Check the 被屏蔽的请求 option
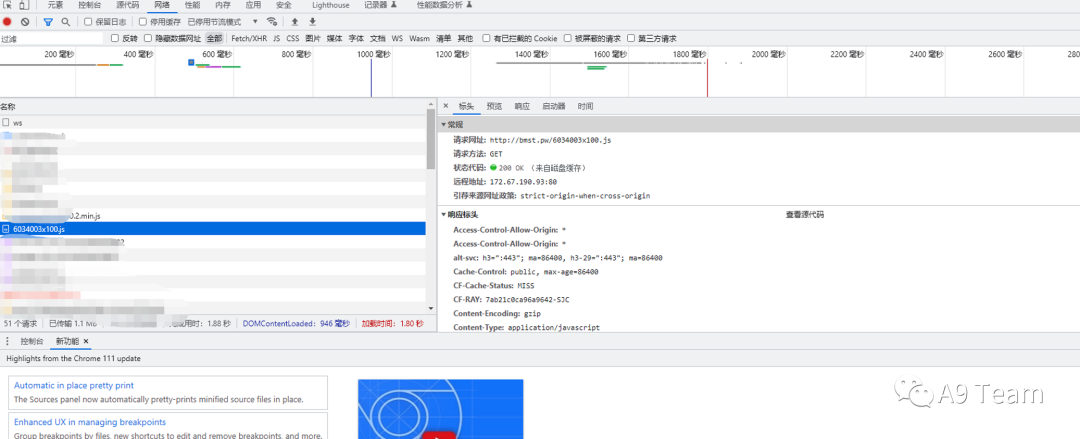Viewport: 1080px width, 439px height. coord(568,39)
